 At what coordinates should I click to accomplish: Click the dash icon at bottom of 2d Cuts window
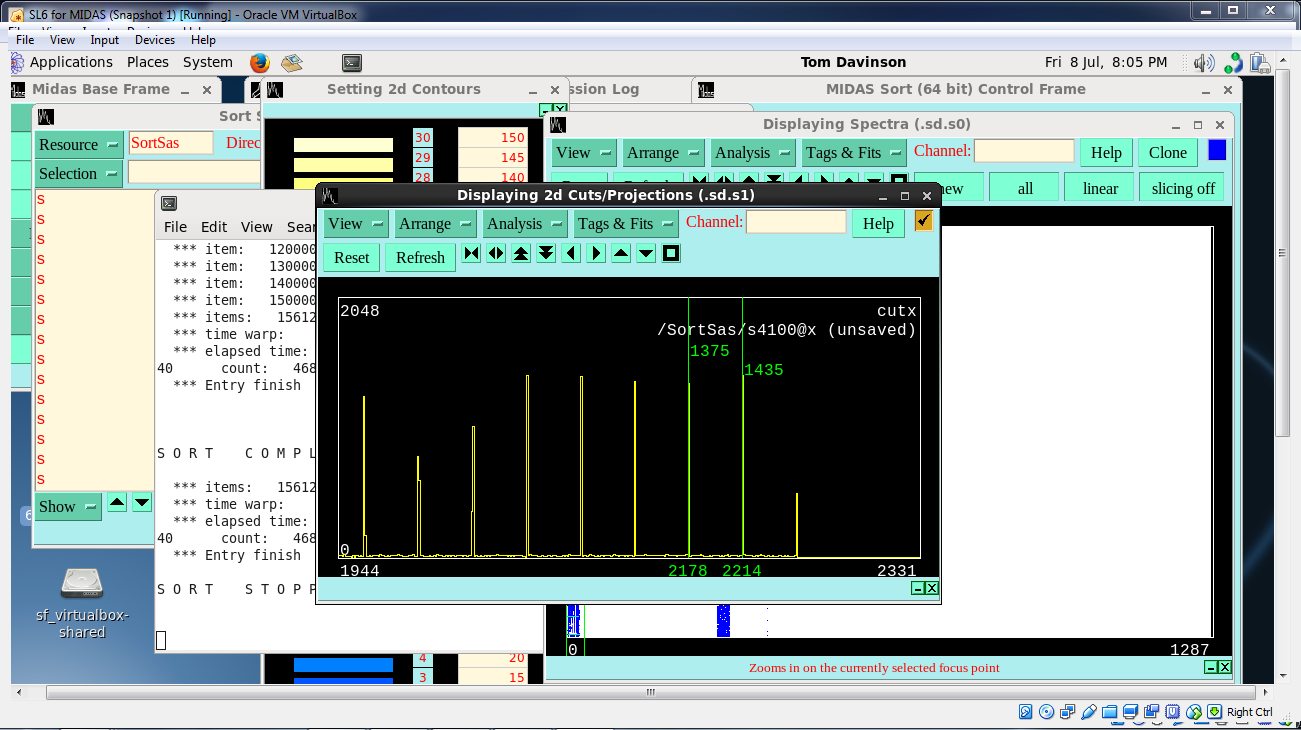coord(918,589)
